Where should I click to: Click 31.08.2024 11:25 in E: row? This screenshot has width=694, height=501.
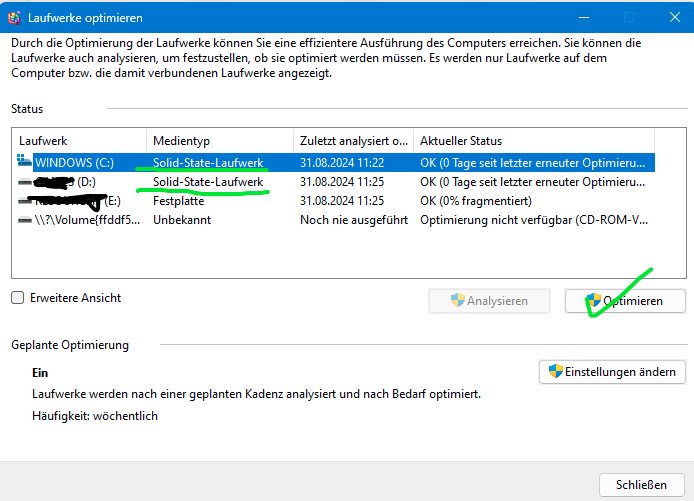tap(342, 201)
